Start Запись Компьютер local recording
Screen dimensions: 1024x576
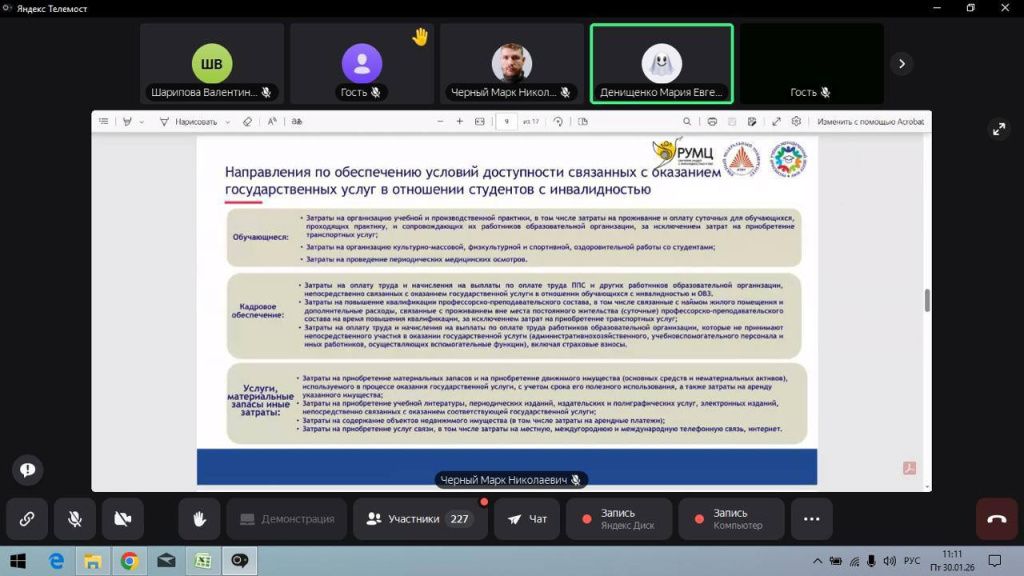[x=732, y=519]
